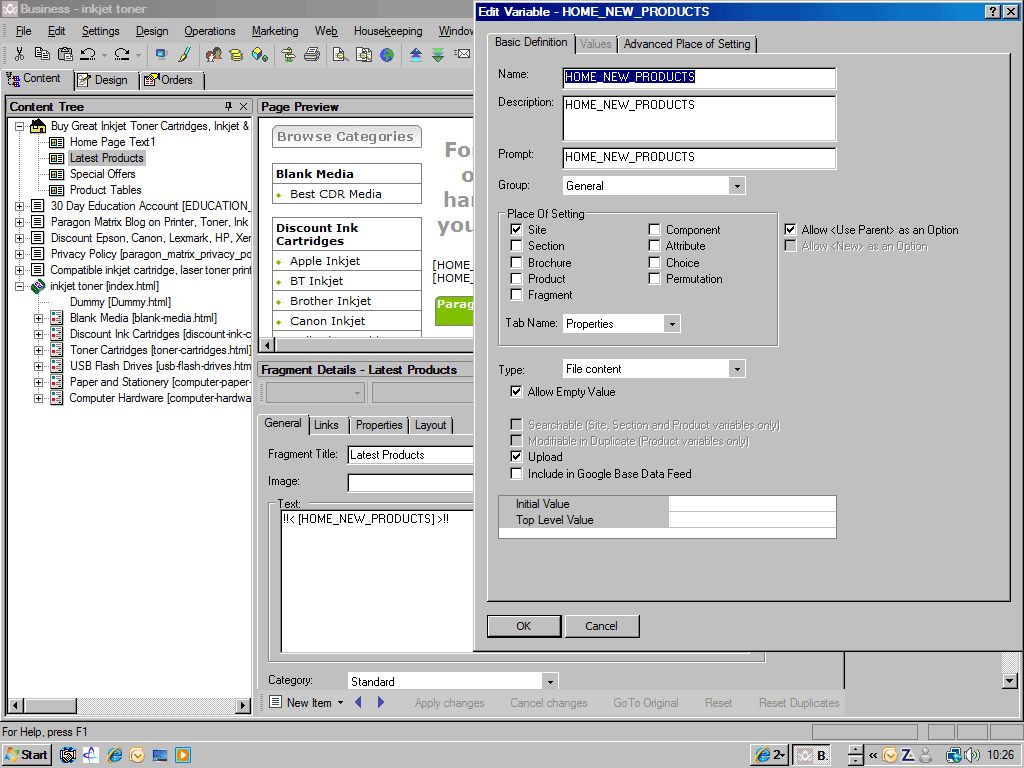The width and height of the screenshot is (1024, 768).
Task: Click Internet Explorer icon in quick launch
Action: [115, 755]
